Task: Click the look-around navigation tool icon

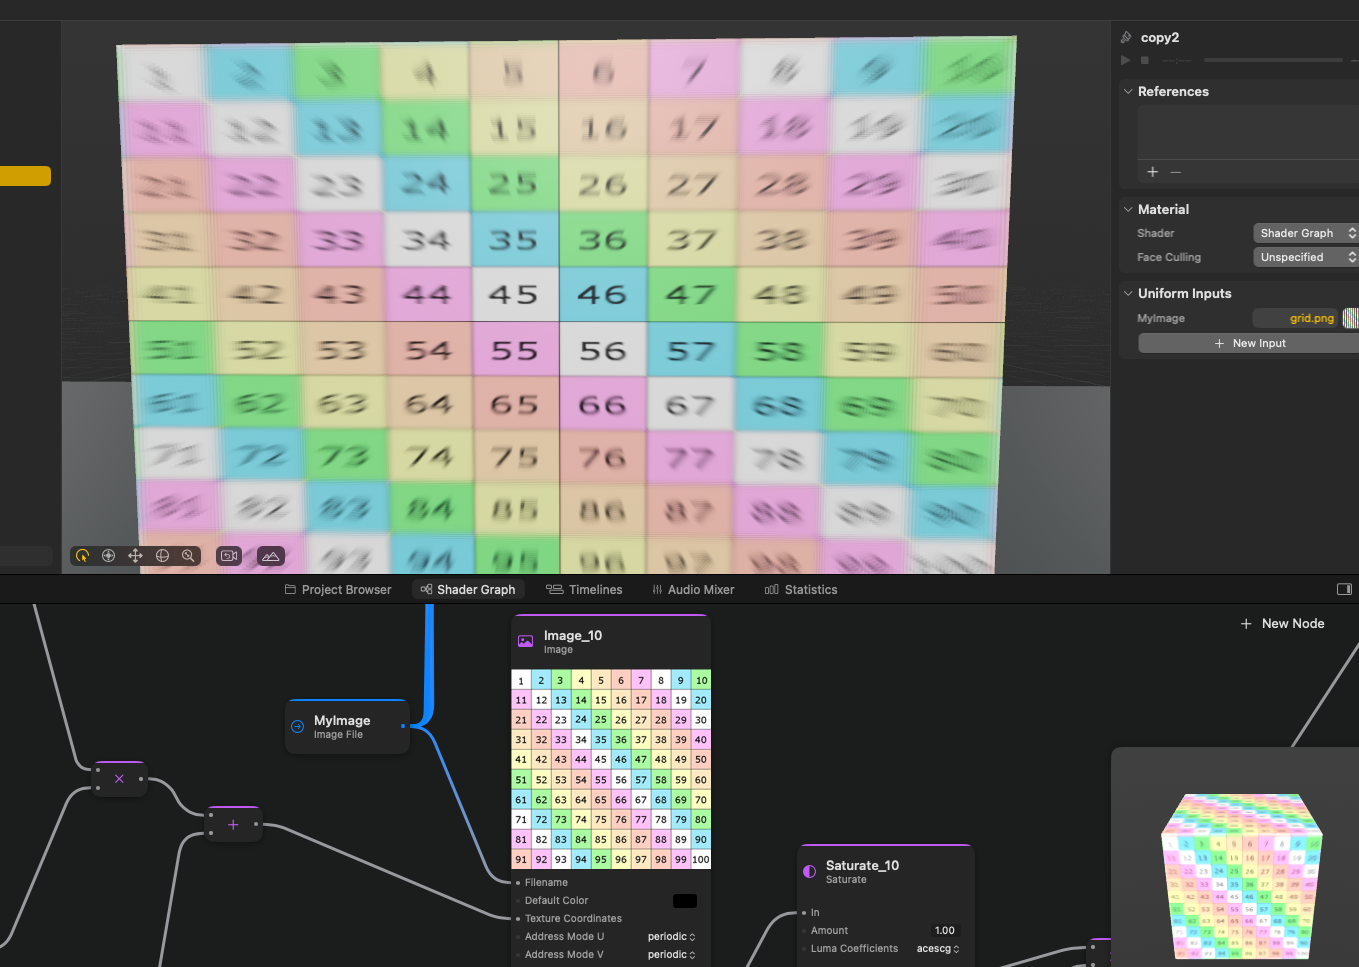Action: [109, 556]
